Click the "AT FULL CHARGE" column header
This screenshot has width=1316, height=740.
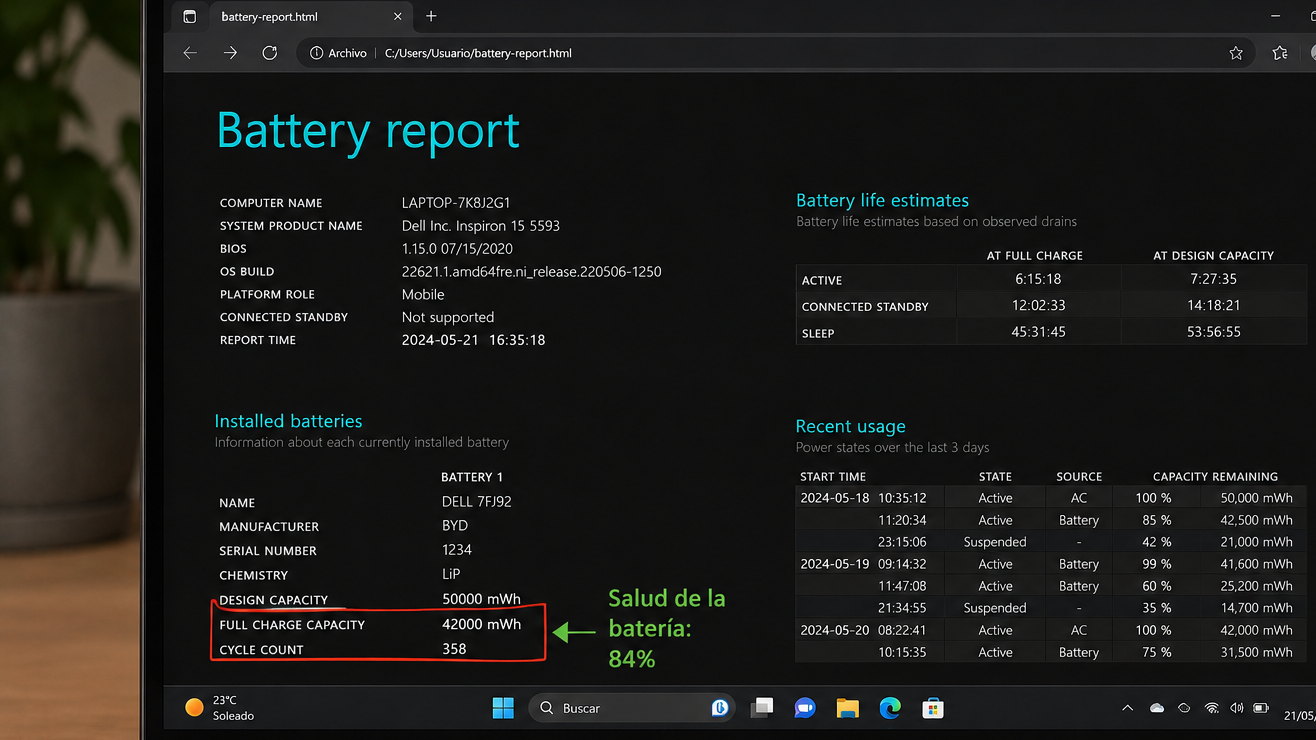coord(1035,255)
